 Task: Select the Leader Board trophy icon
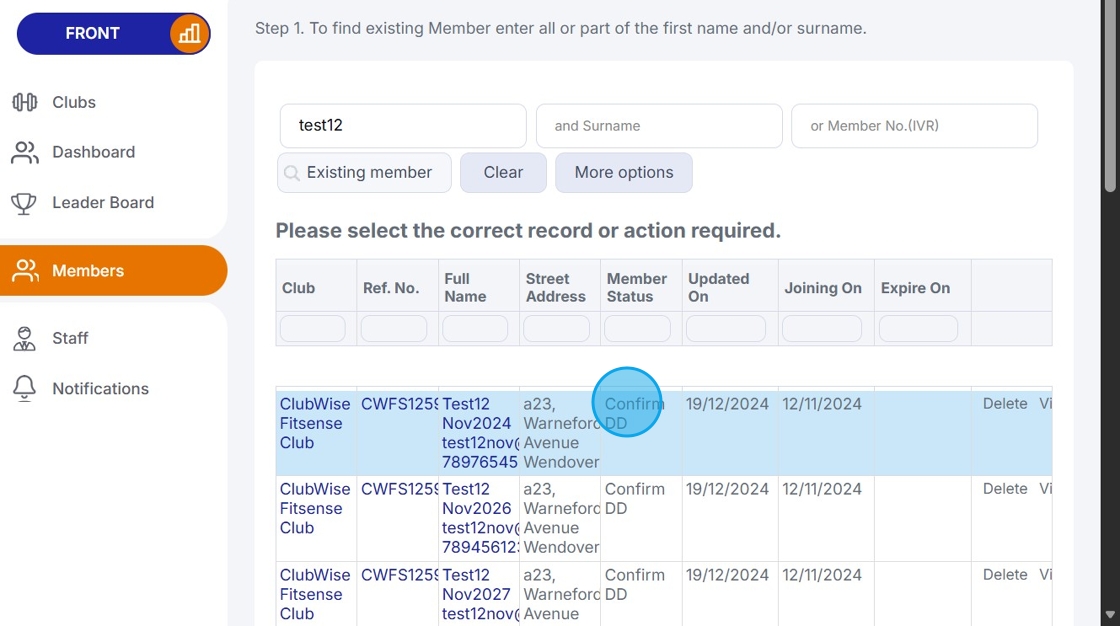click(x=24, y=202)
